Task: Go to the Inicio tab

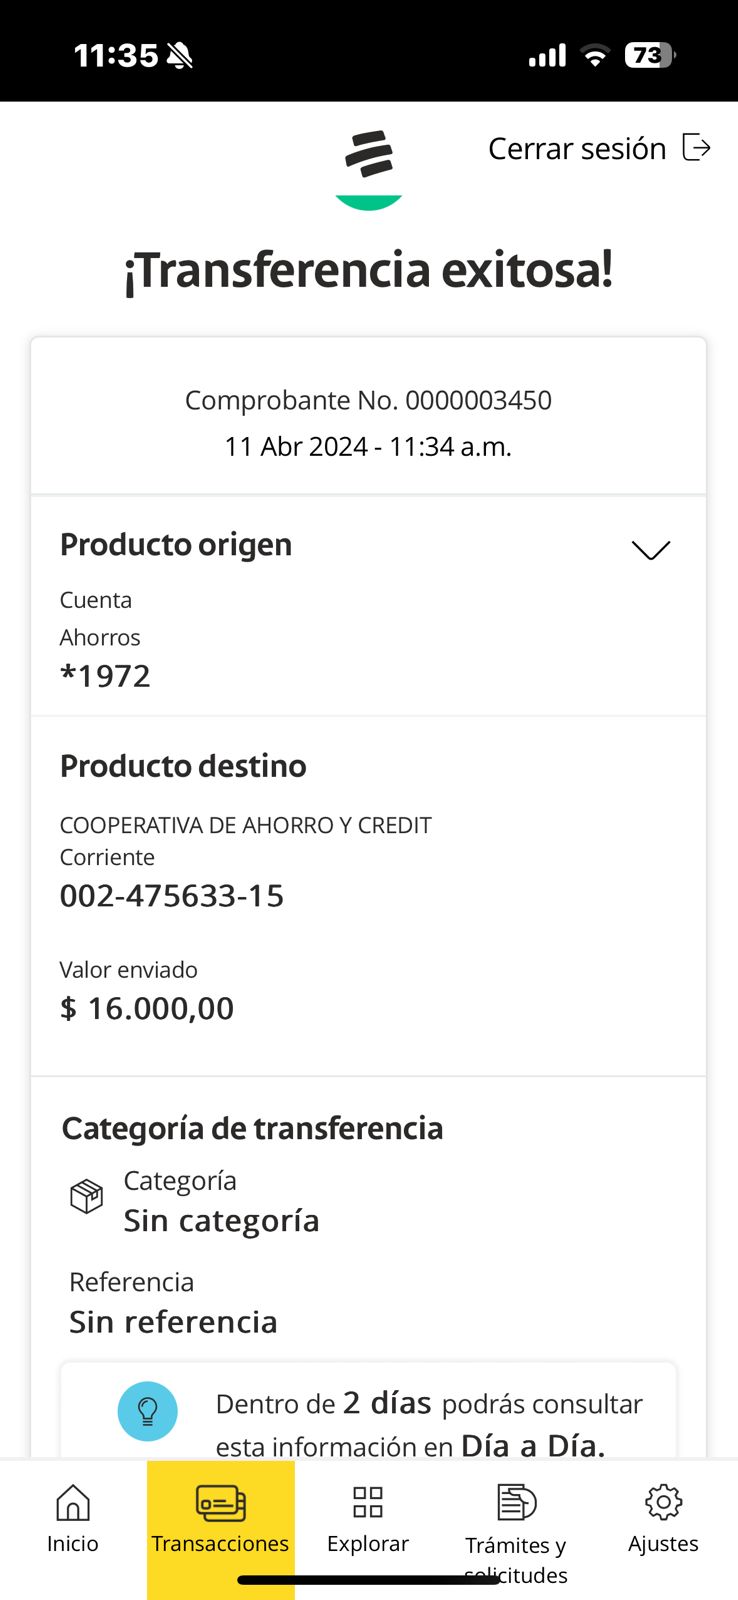Action: [73, 1520]
